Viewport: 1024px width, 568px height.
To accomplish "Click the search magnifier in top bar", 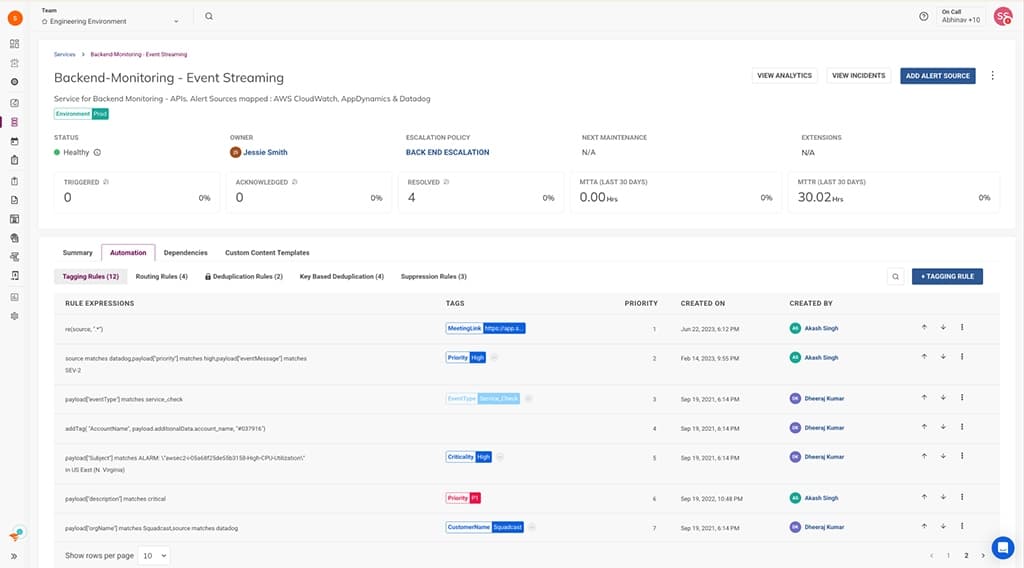I will (x=209, y=16).
